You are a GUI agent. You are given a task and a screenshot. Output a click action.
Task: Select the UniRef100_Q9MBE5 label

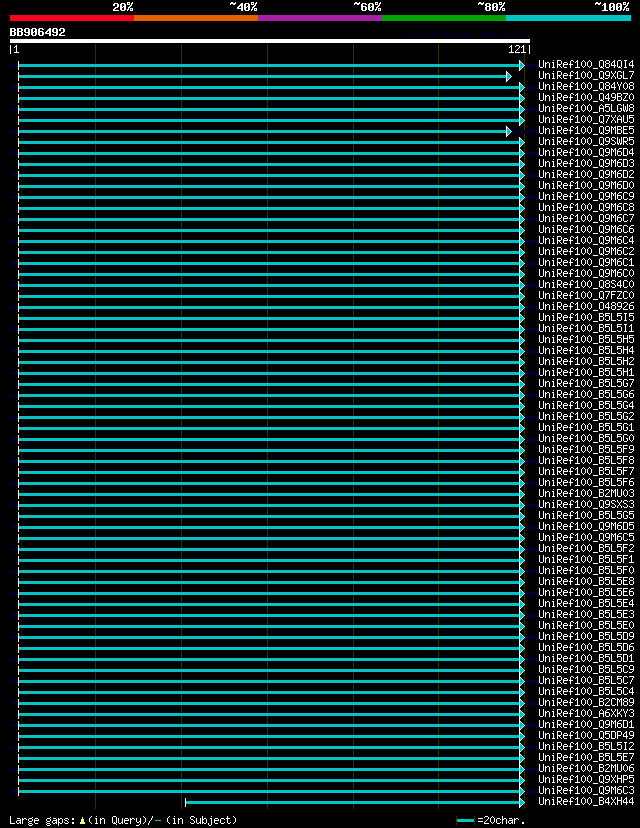click(586, 130)
